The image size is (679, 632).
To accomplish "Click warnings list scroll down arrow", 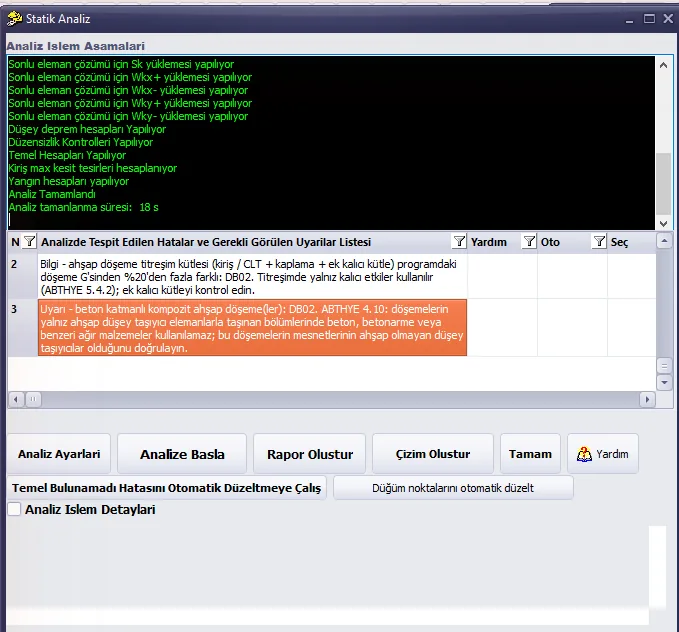I will [664, 382].
